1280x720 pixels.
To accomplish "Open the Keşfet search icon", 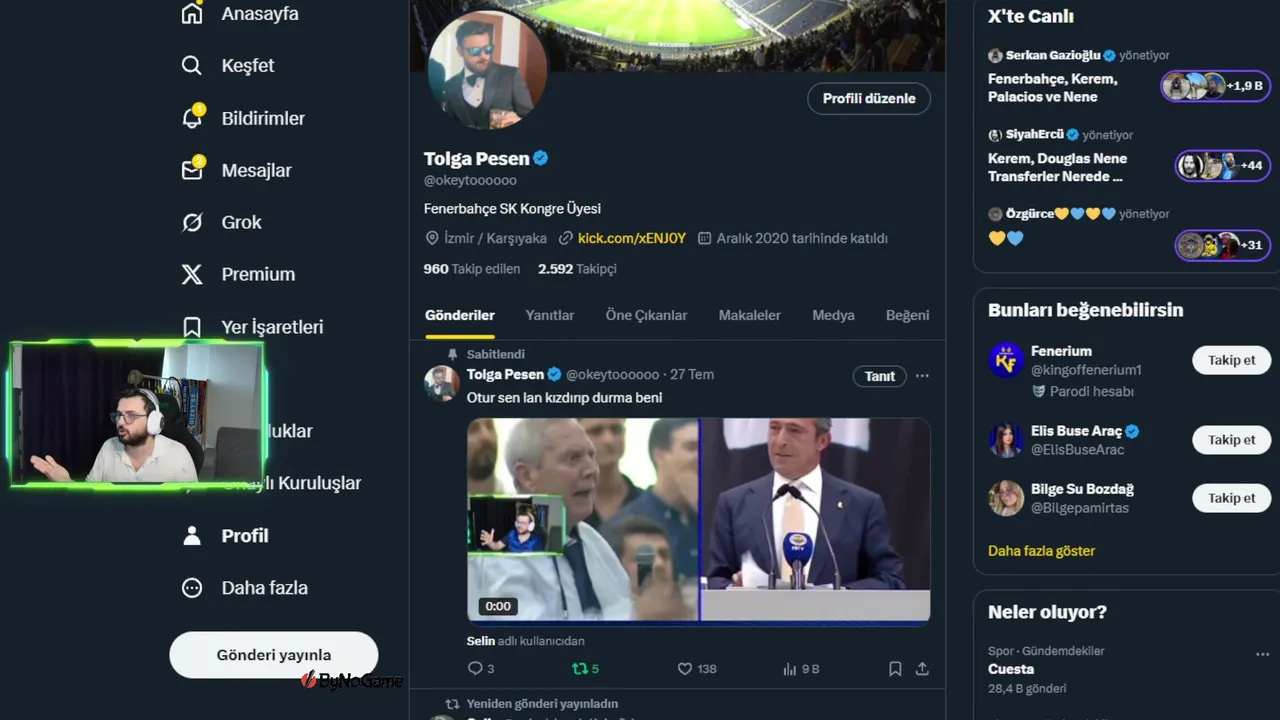I will (x=192, y=66).
